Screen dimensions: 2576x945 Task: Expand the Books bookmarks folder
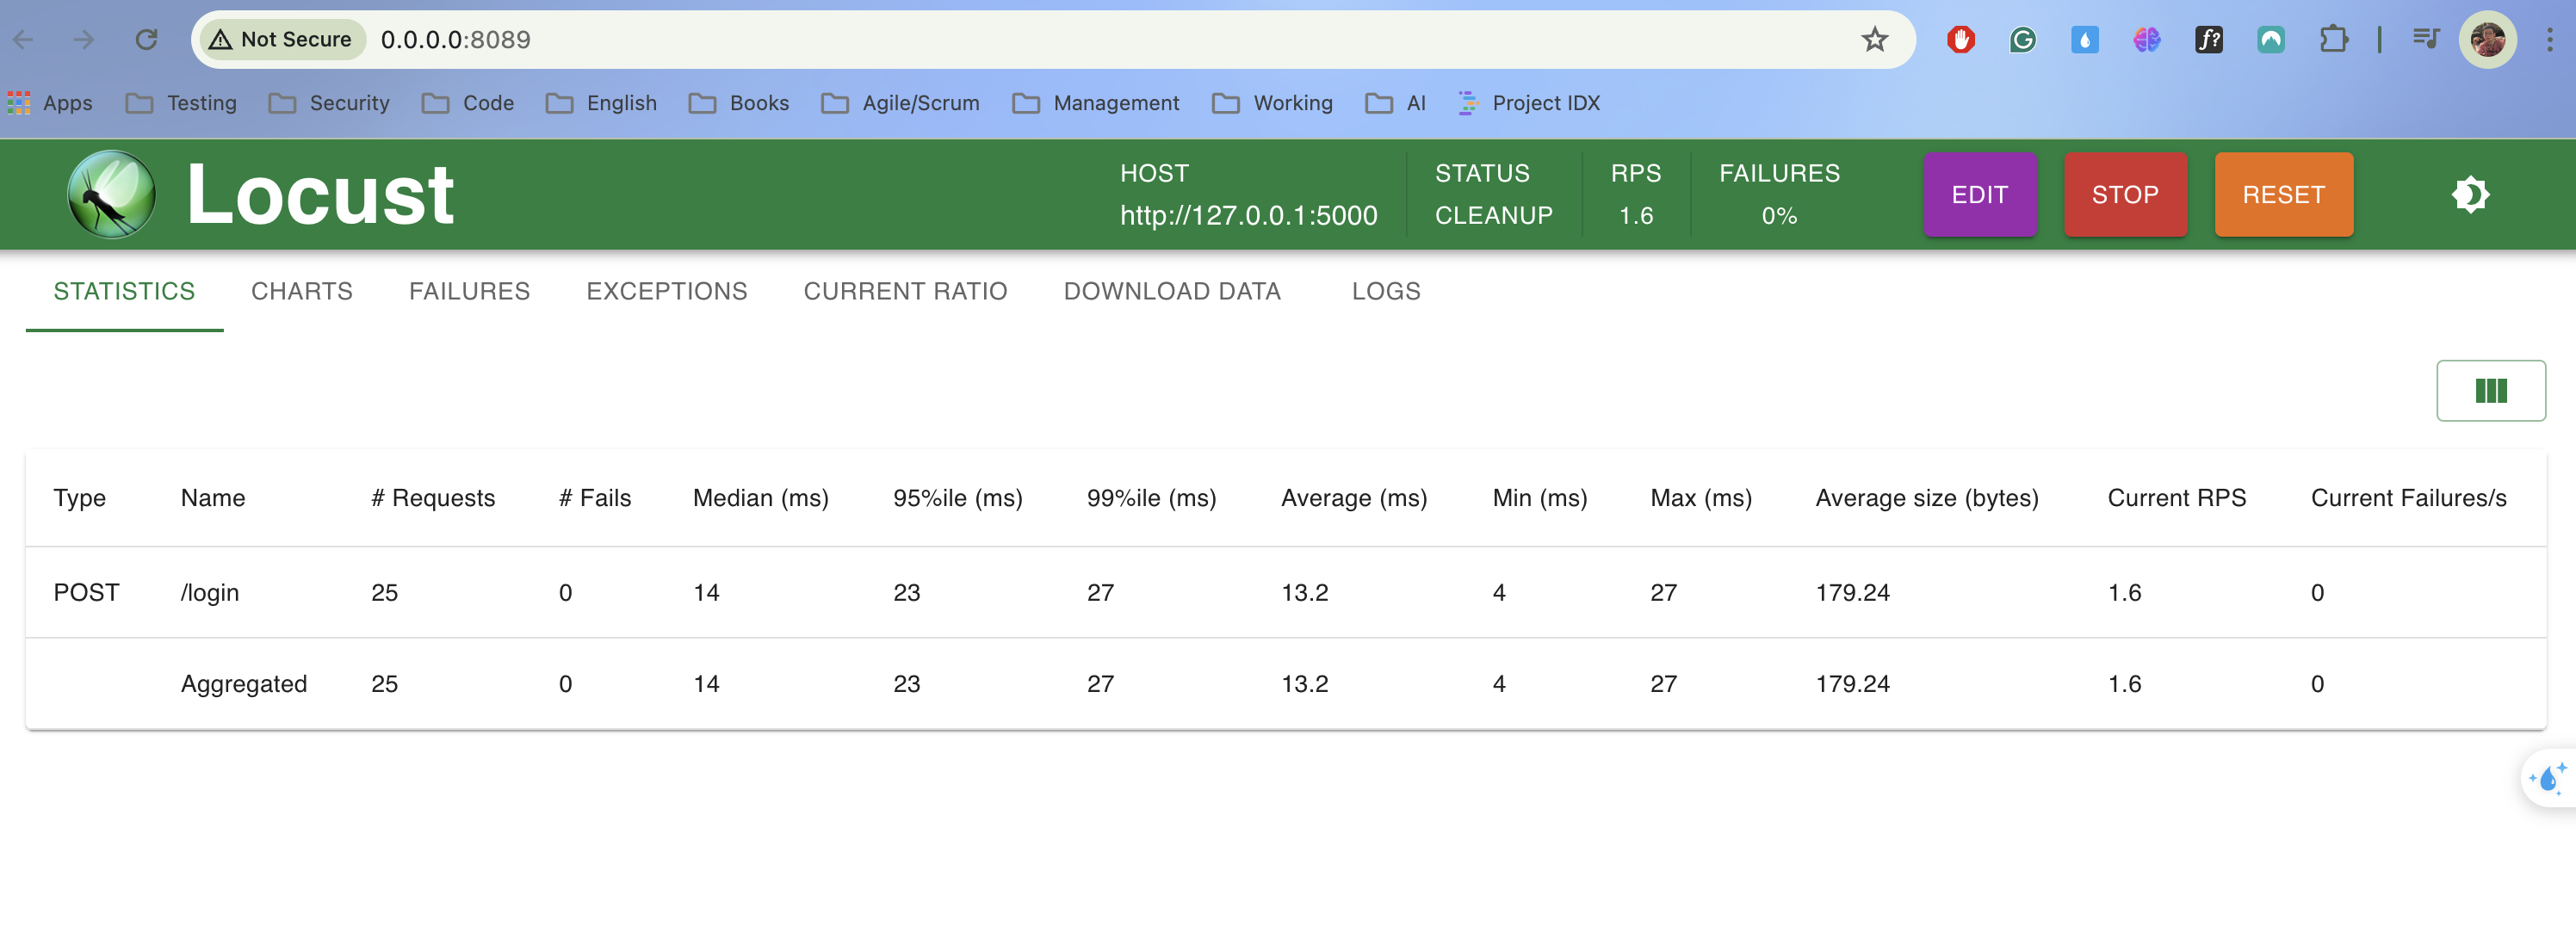coord(739,103)
